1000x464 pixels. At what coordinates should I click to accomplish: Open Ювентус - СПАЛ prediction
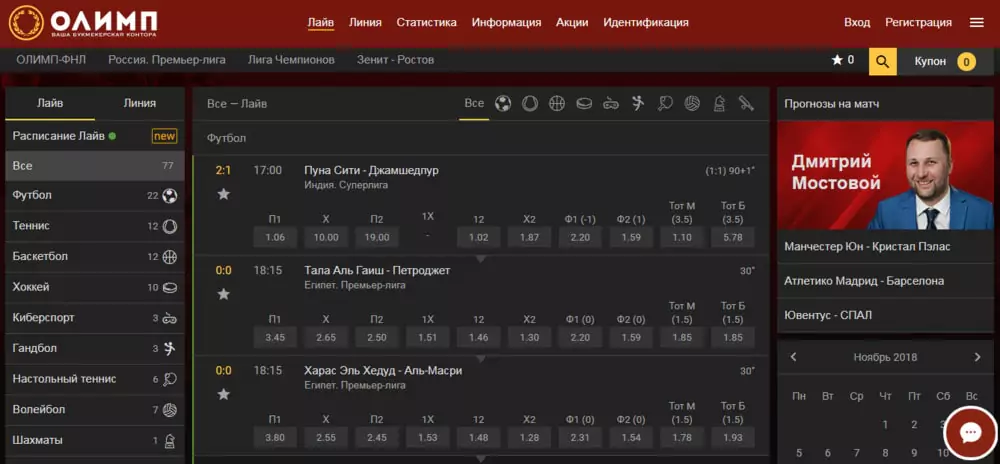pos(885,315)
